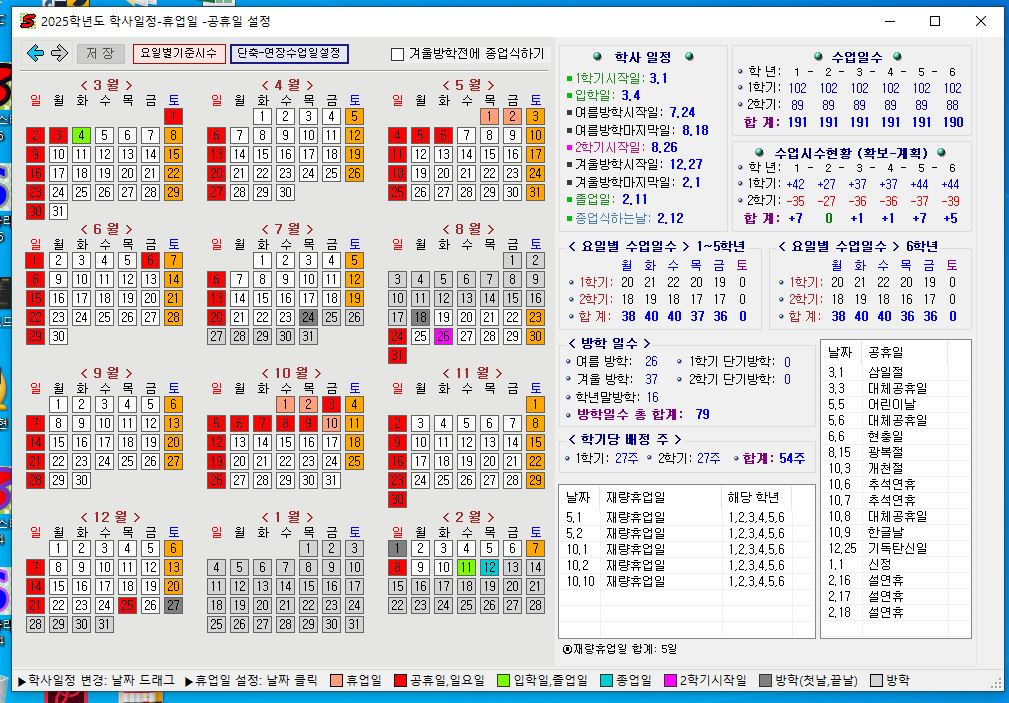Click the 저장 save button
1009x703 pixels.
click(100, 53)
